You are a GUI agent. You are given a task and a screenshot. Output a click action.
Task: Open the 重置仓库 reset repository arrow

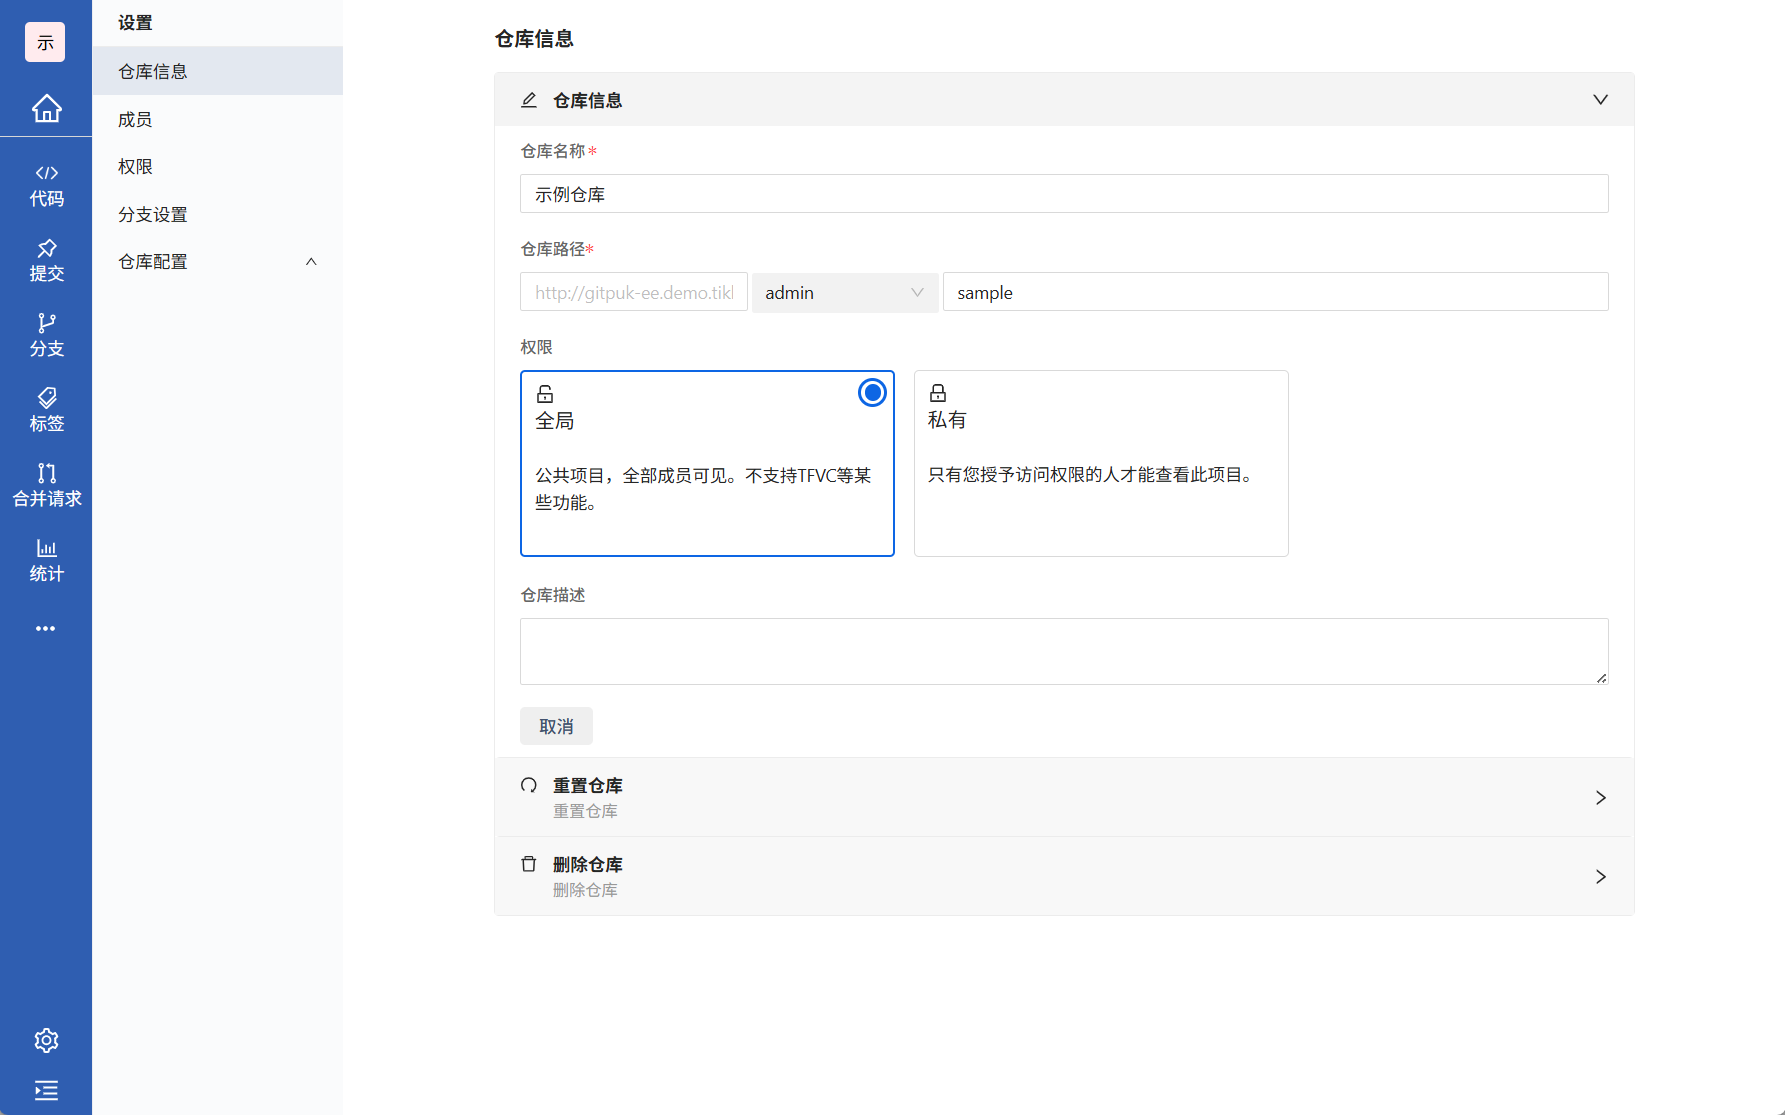click(x=1600, y=797)
